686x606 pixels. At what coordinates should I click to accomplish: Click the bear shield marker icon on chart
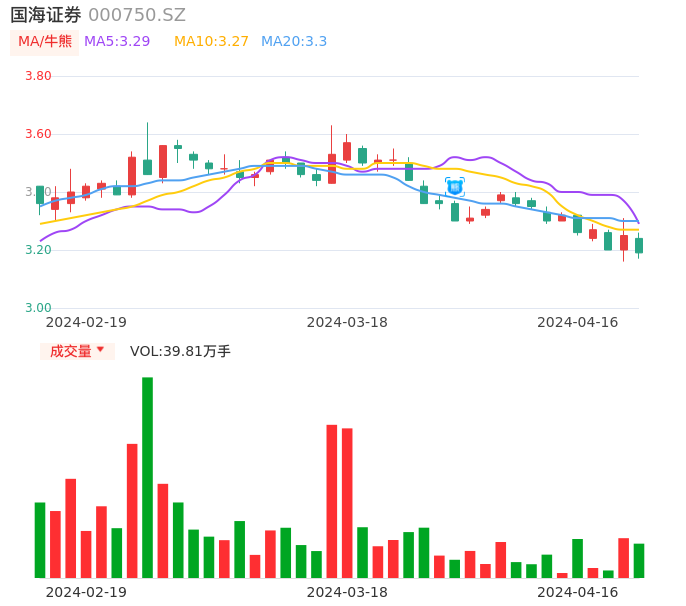tap(455, 187)
